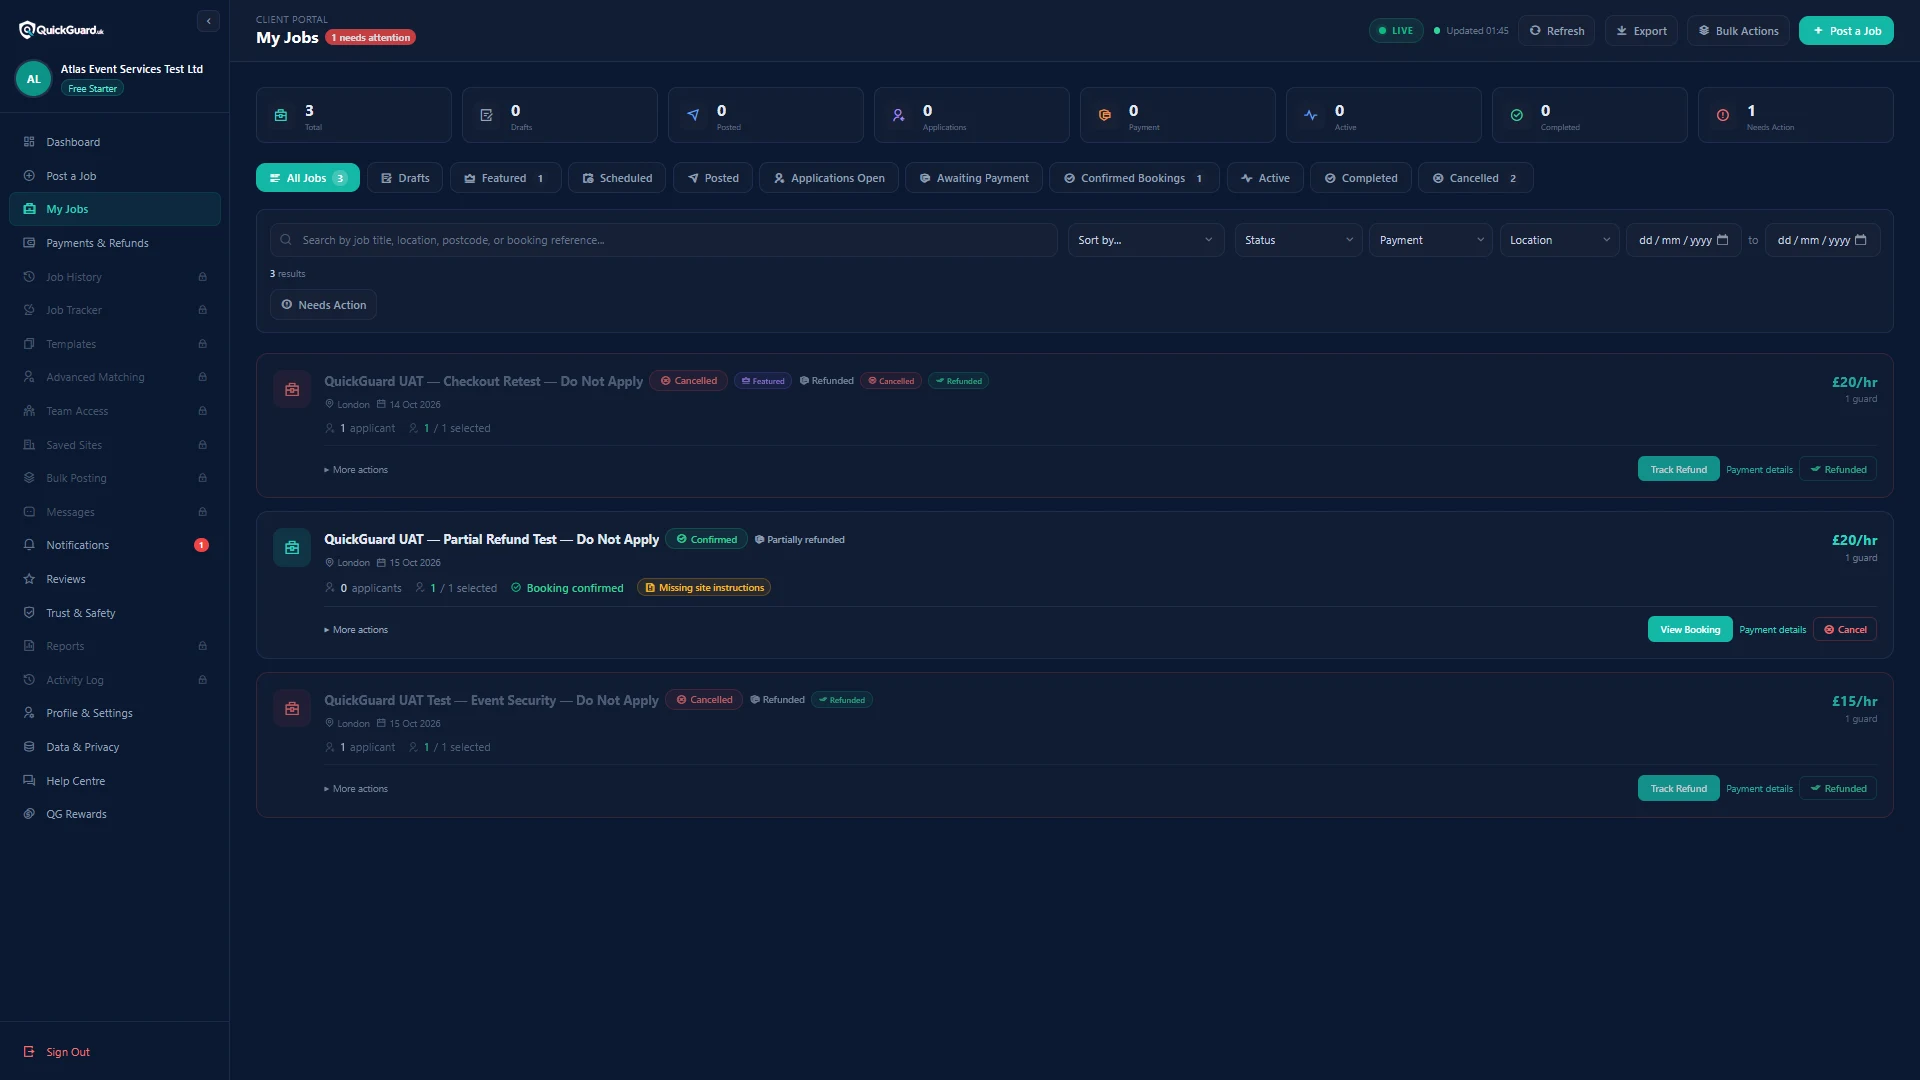Expand More actions on Checkout Retest job

tap(356, 470)
